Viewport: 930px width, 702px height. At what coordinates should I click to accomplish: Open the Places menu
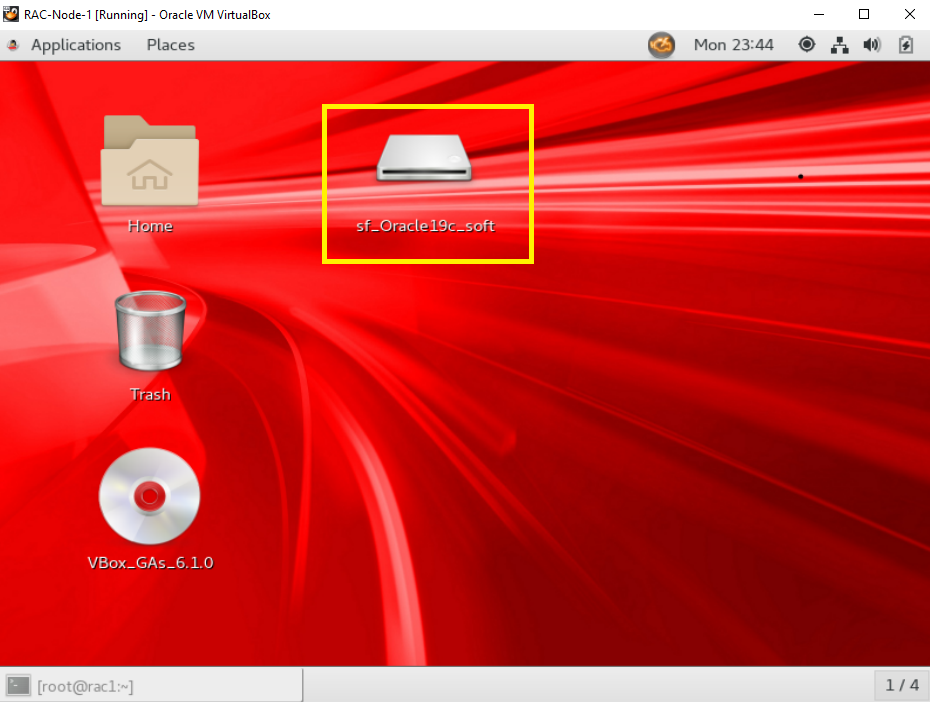(x=170, y=45)
